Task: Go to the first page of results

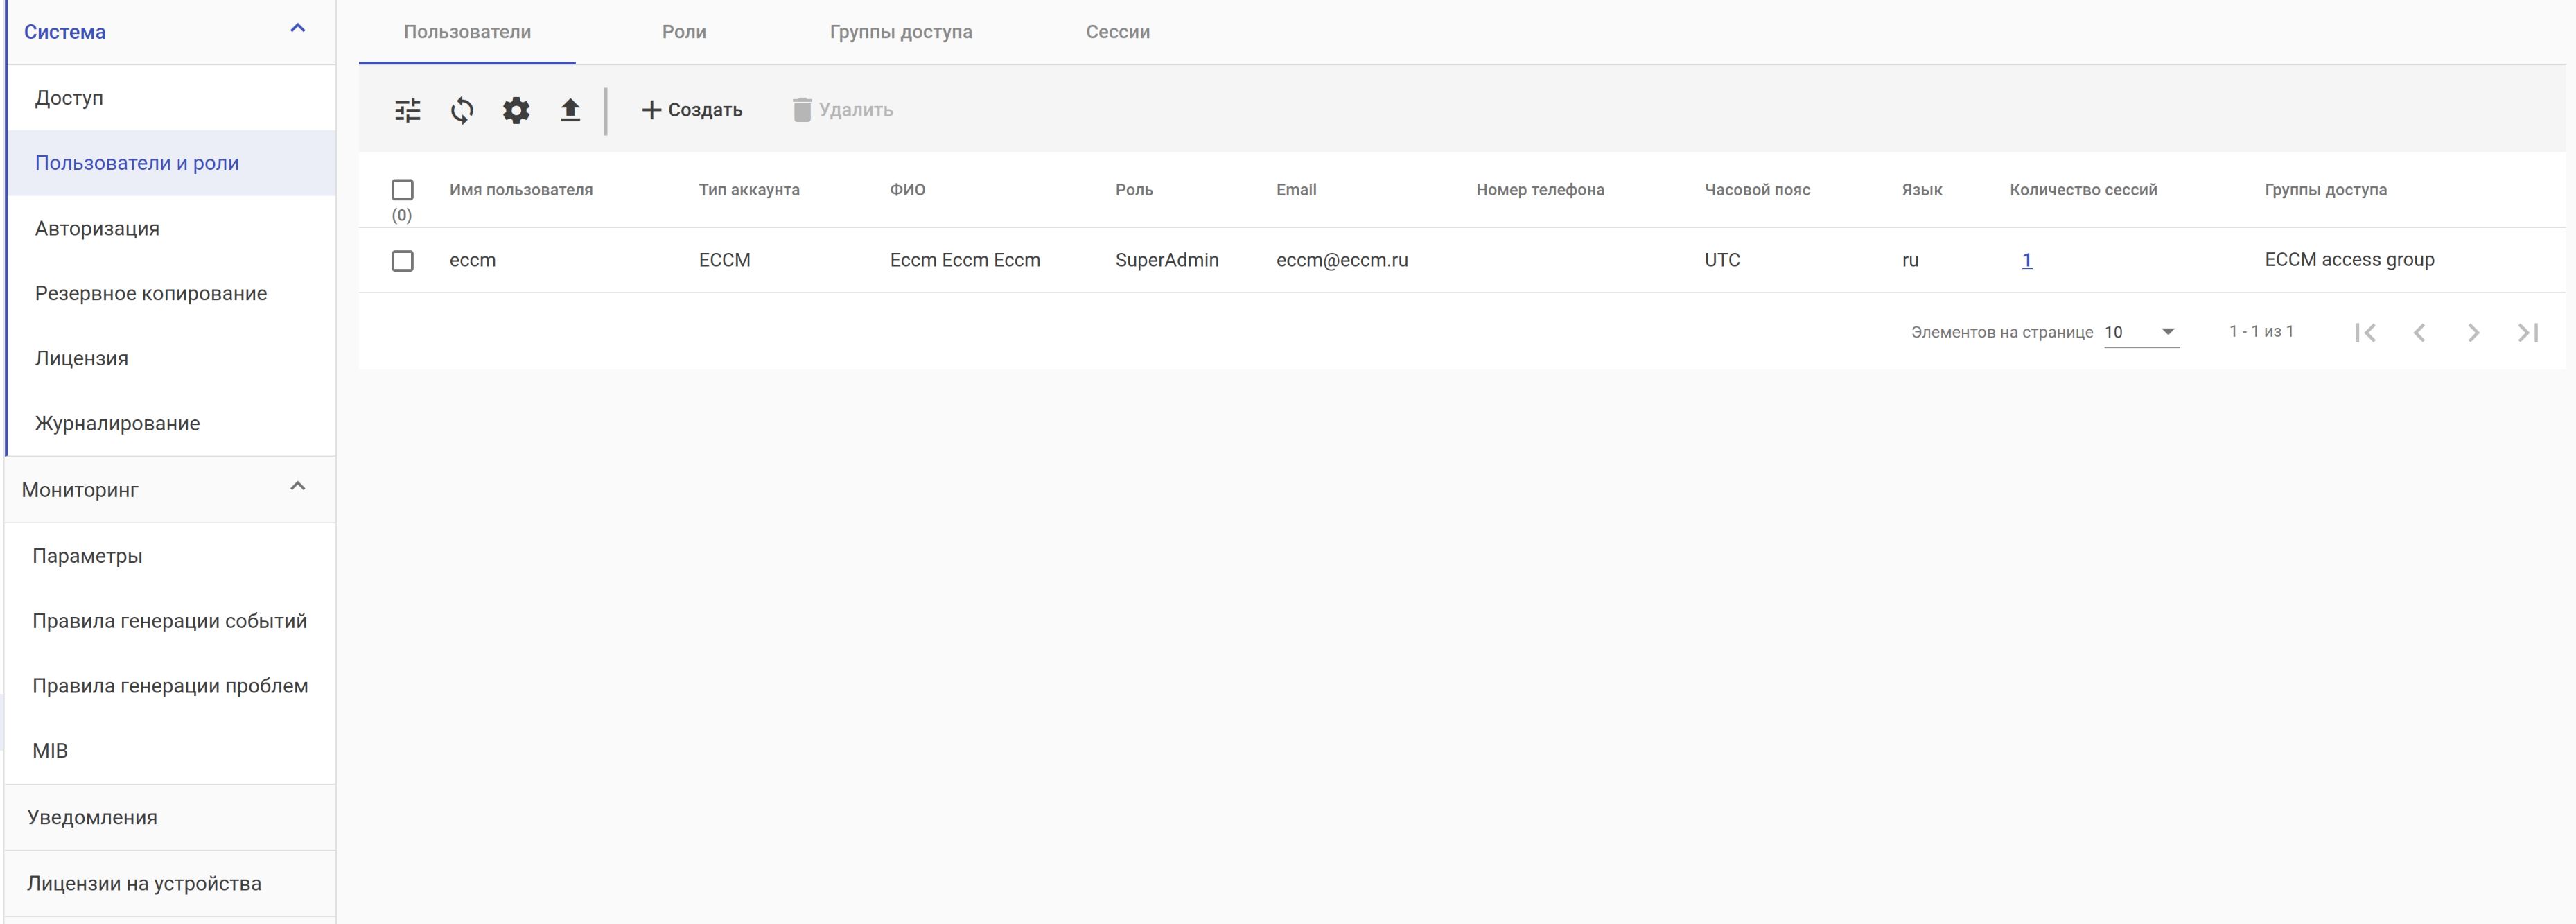Action: (x=2365, y=332)
